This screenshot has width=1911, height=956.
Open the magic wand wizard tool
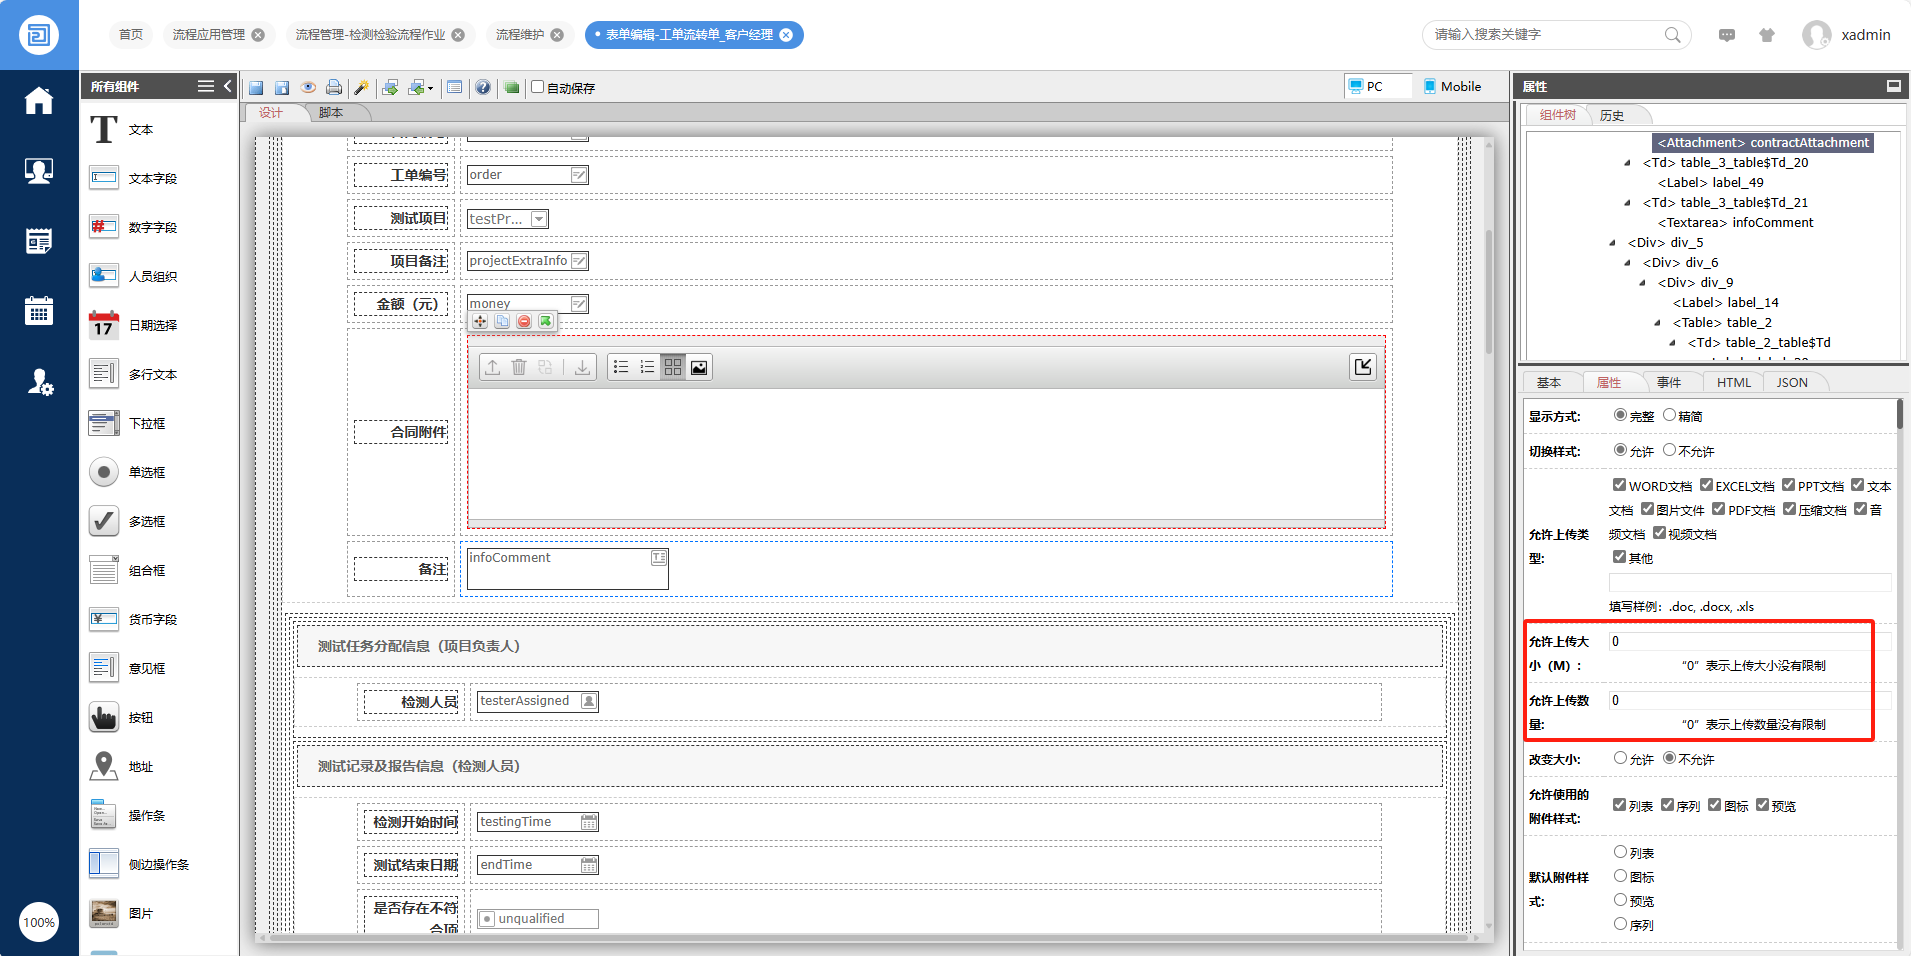362,88
